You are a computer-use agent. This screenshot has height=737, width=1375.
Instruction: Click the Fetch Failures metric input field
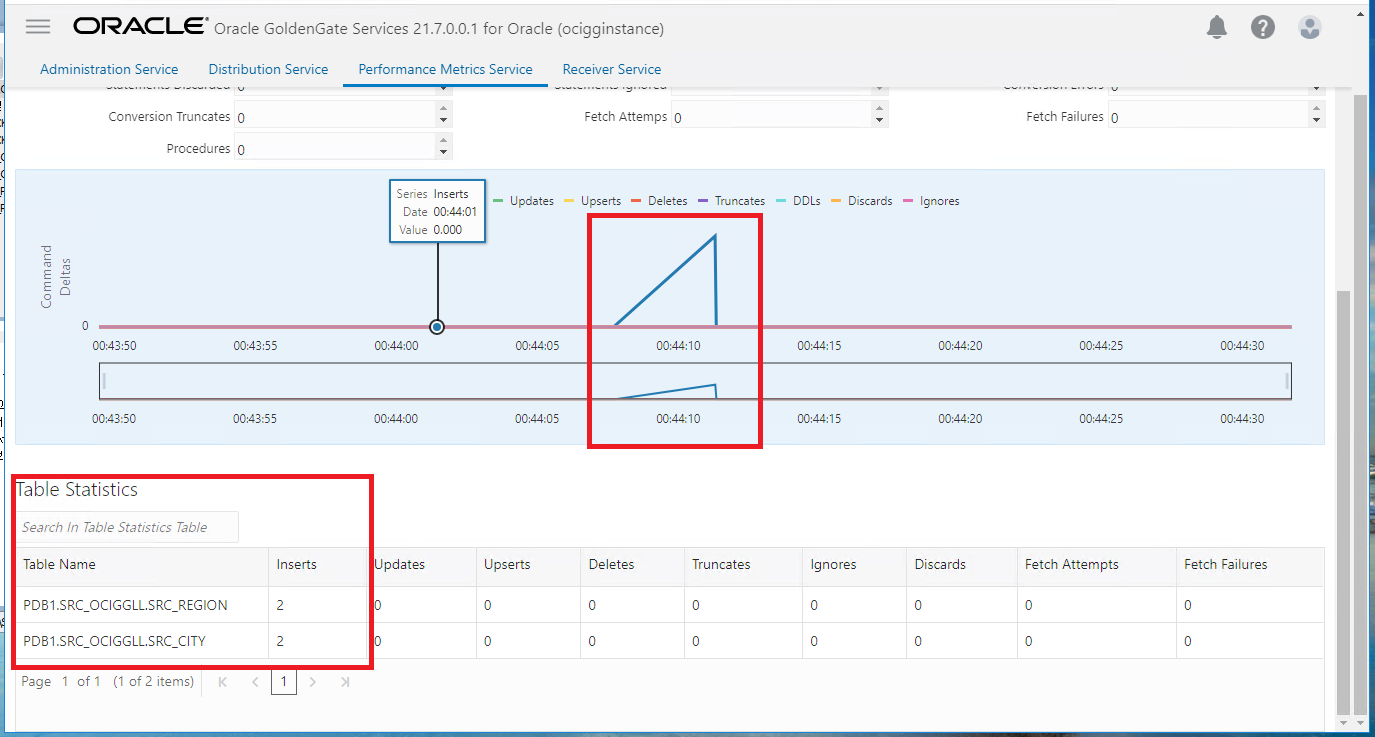[1208, 117]
